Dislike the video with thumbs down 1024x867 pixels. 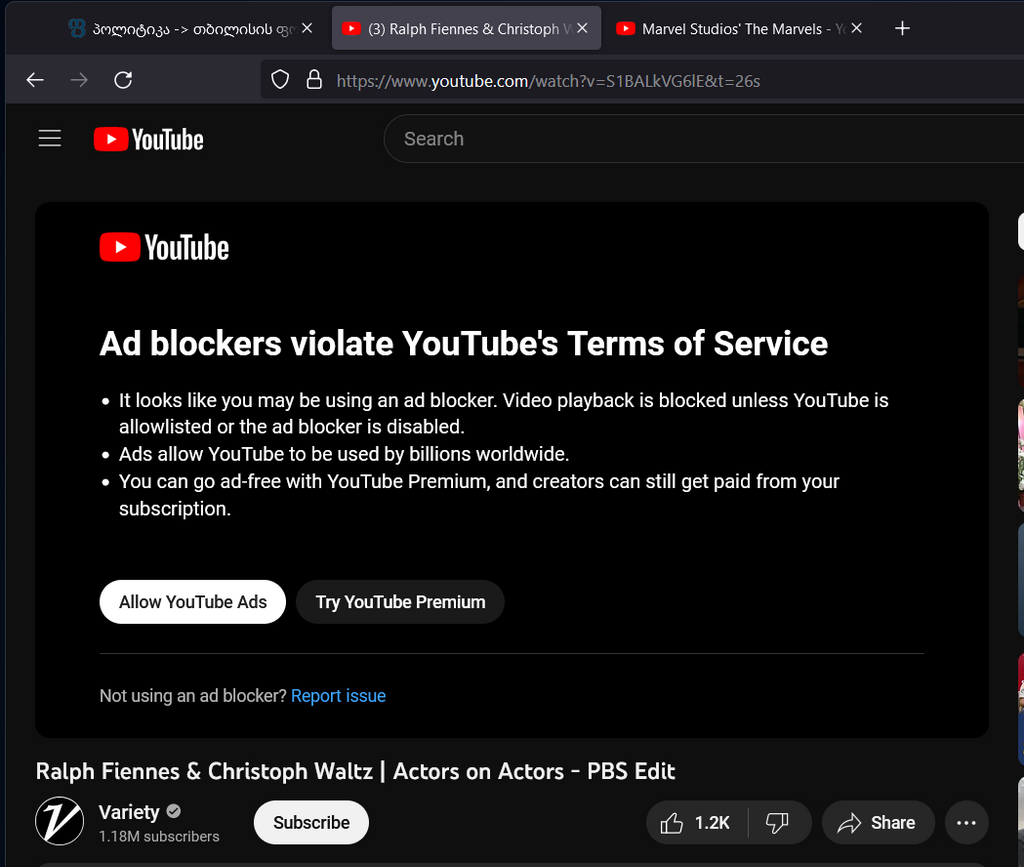pyautogui.click(x=778, y=823)
